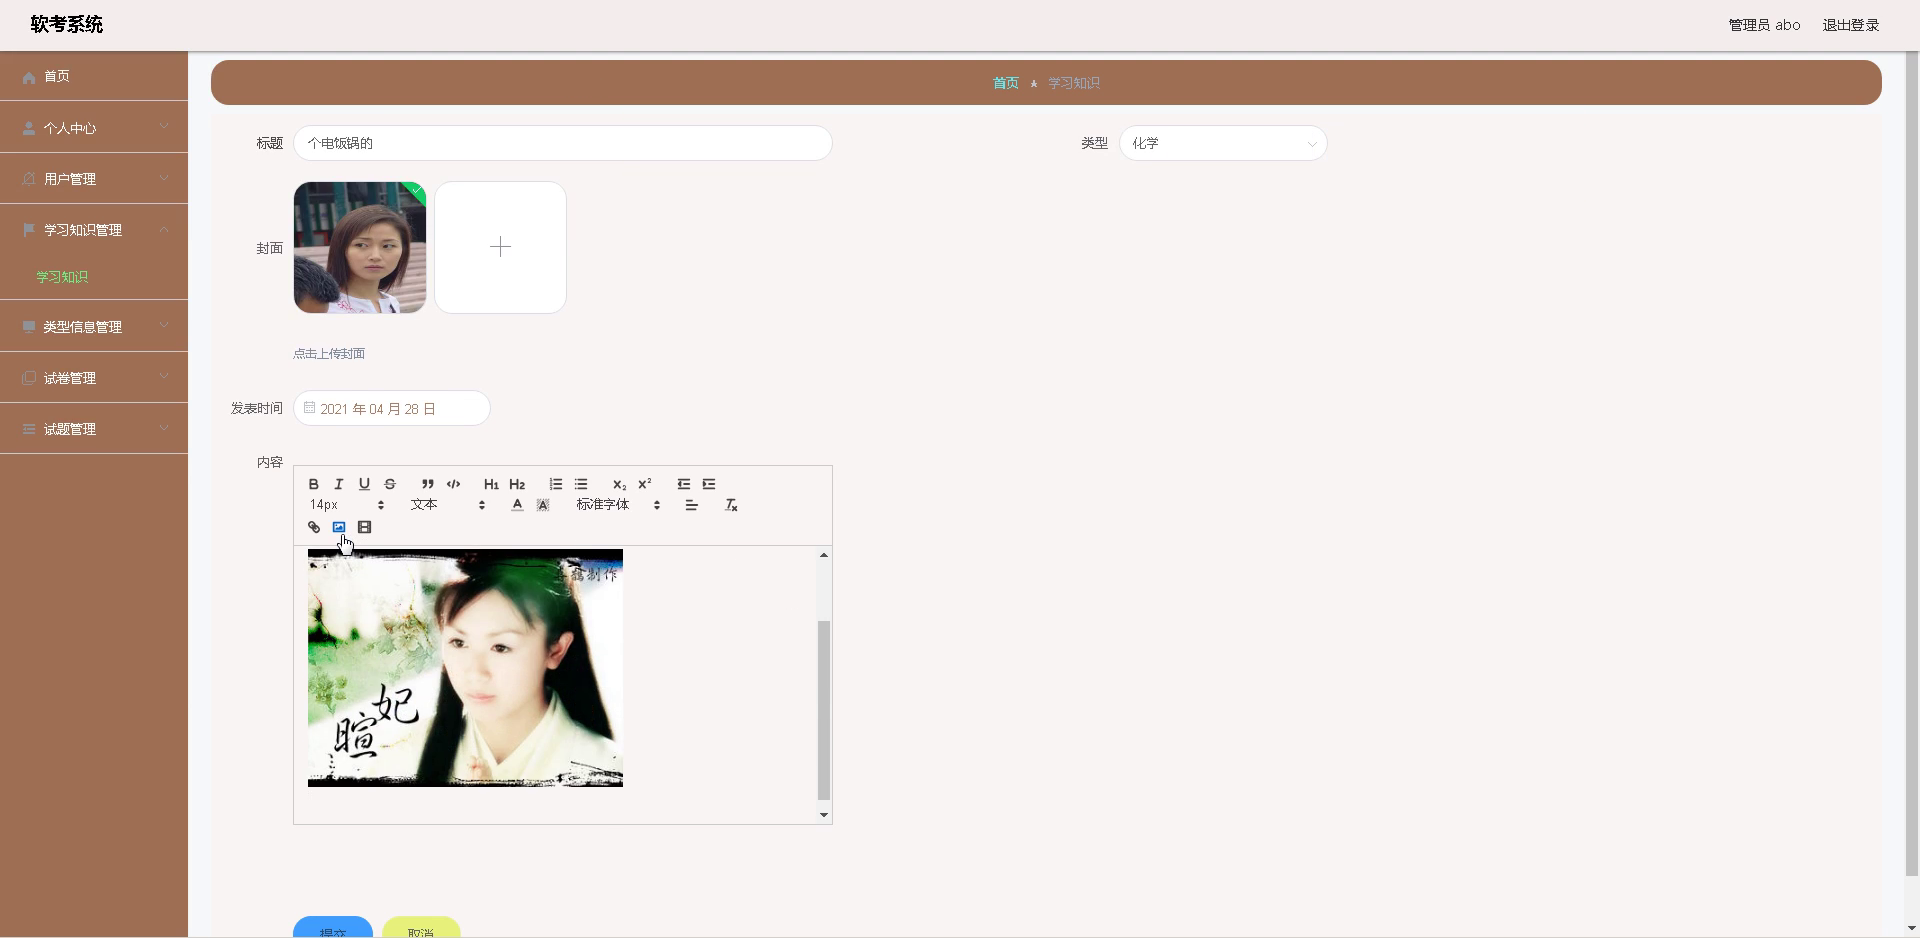Click the home icon beside 首页

(29, 77)
